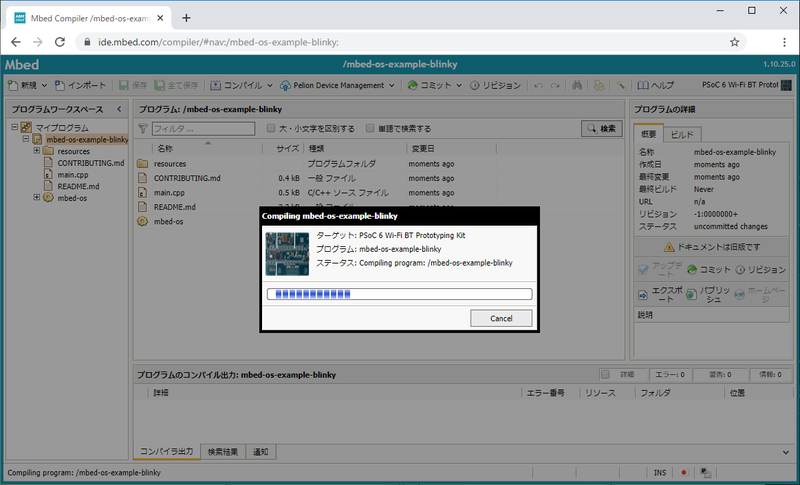Screen dimensions: 800x485
Task: Sort by サイズ column header
Action: click(x=283, y=148)
